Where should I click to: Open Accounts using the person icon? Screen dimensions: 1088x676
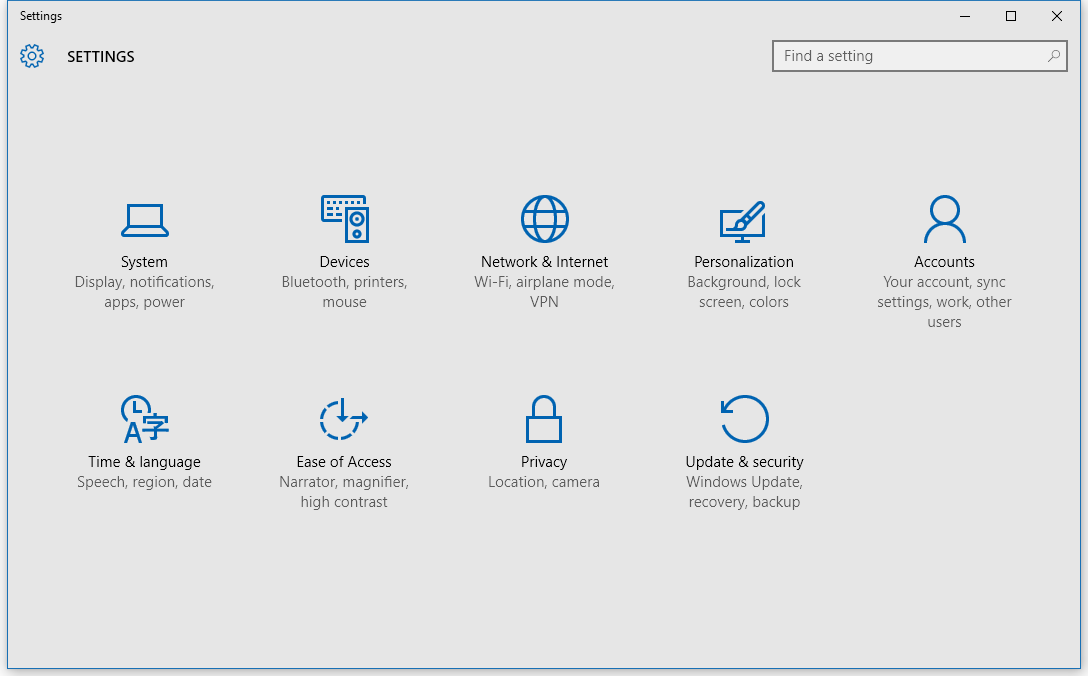point(944,219)
